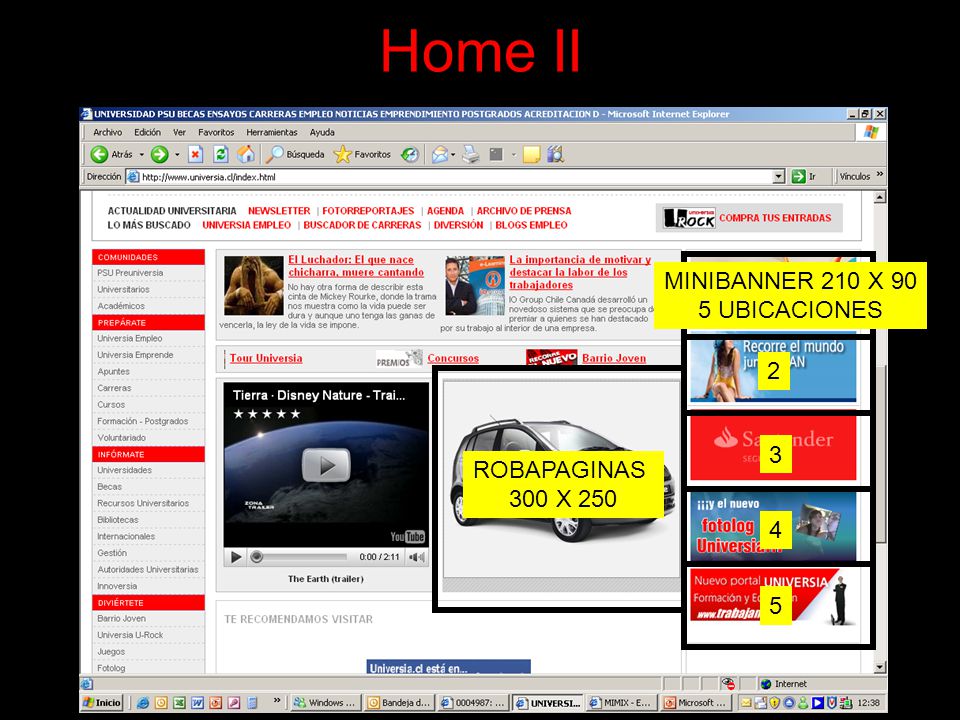
Task: Click the green Ir go arrow
Action: pyautogui.click(x=798, y=176)
